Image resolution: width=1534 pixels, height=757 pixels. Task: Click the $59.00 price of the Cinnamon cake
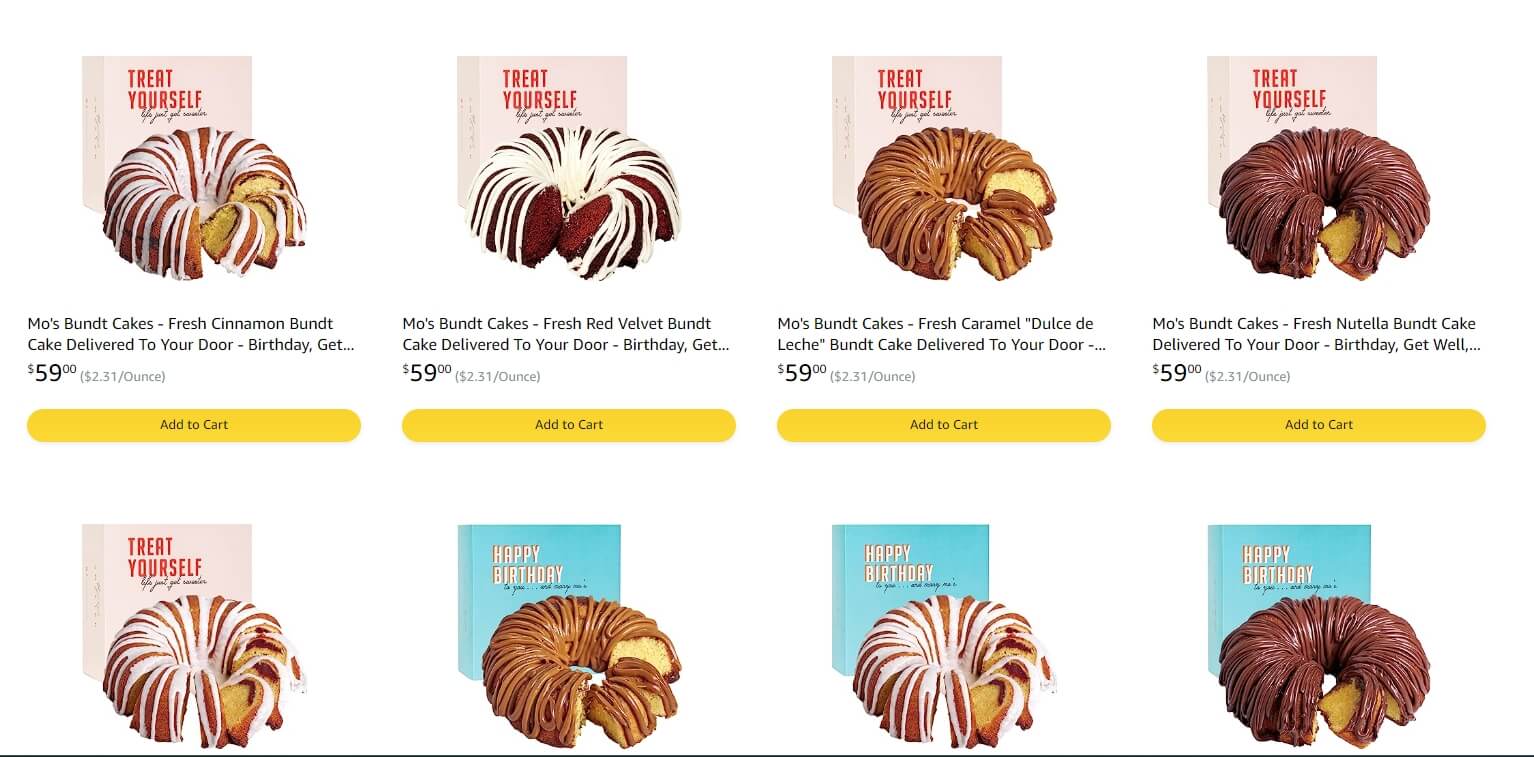52,373
